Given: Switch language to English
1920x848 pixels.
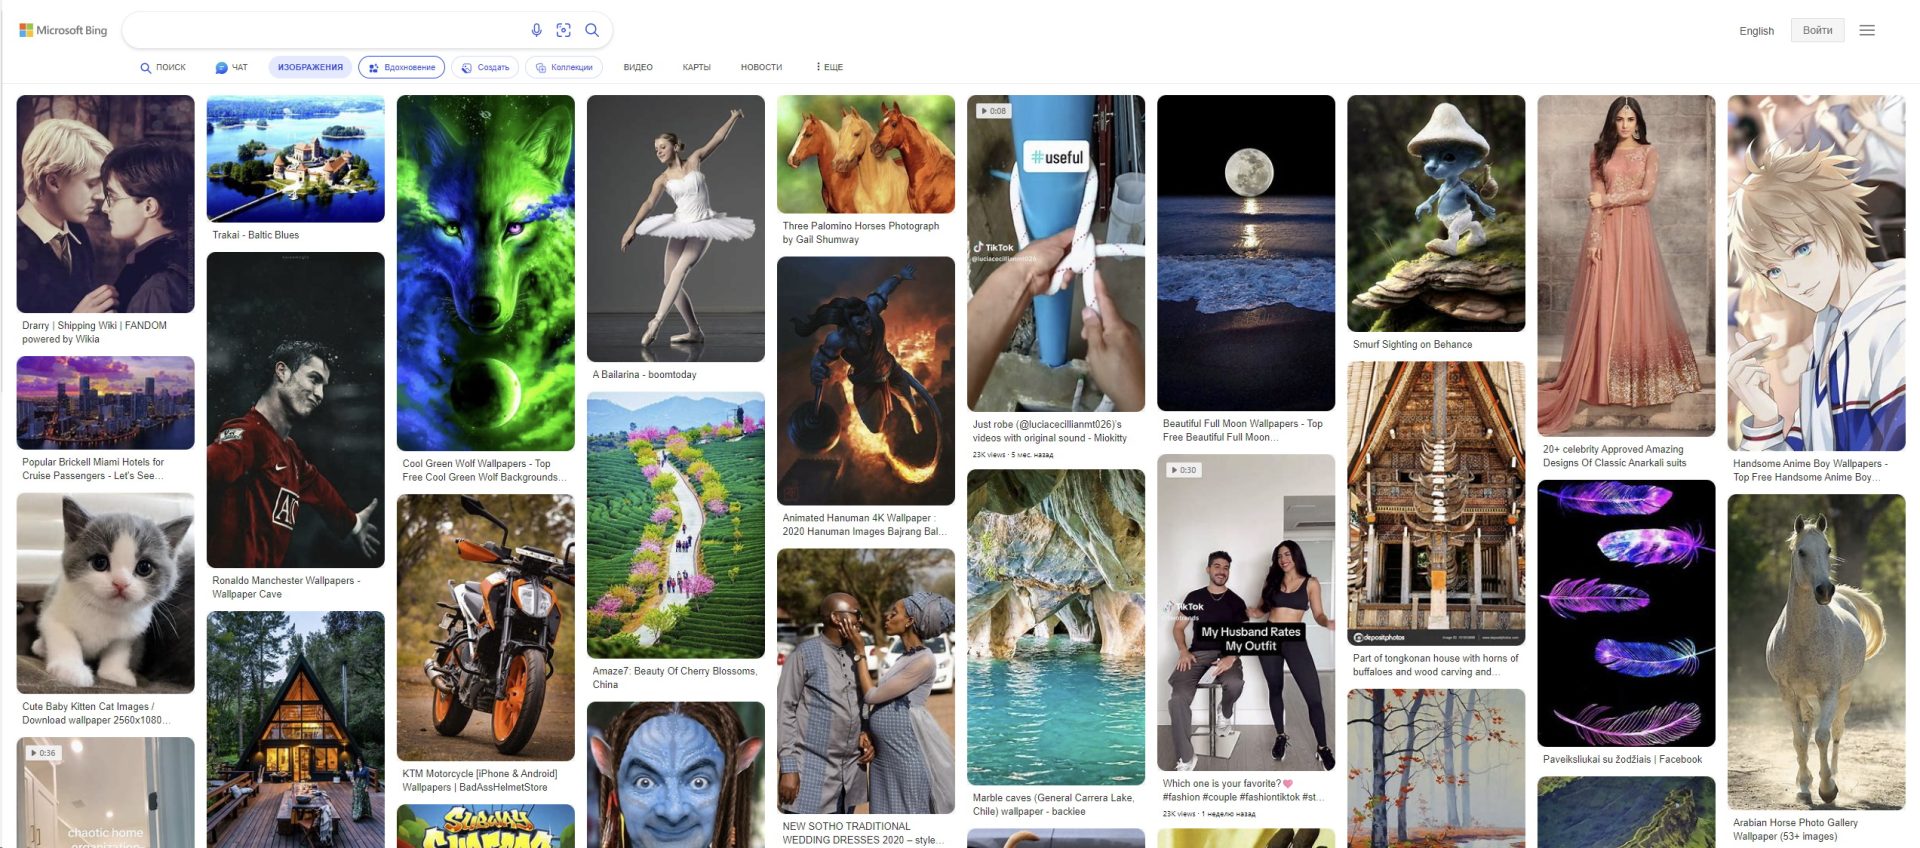Looking at the screenshot, I should pyautogui.click(x=1756, y=31).
